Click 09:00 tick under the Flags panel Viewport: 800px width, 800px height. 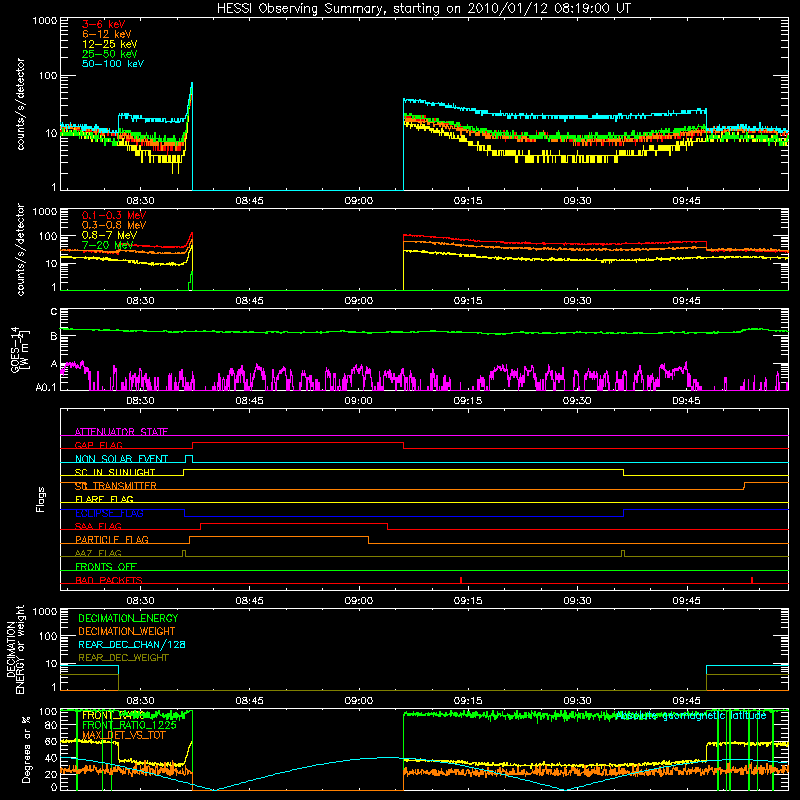click(x=359, y=600)
